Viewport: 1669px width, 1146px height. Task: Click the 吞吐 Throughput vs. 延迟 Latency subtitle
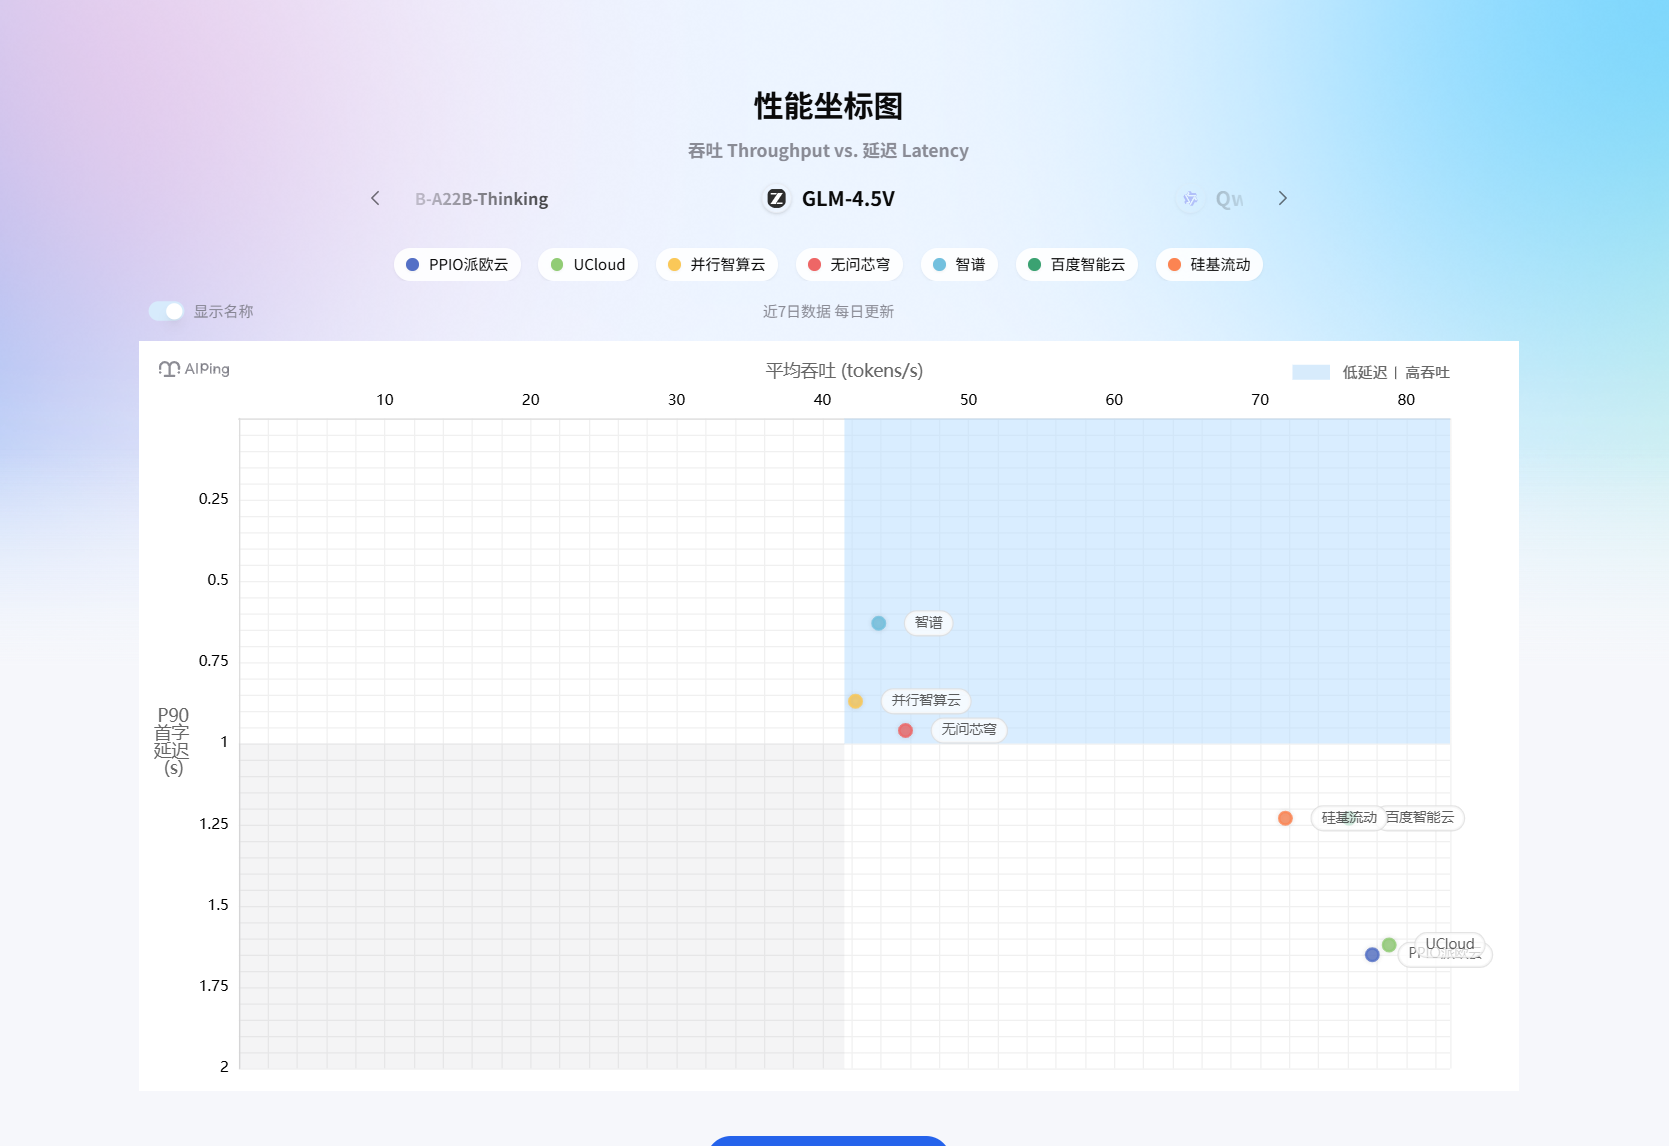828,150
